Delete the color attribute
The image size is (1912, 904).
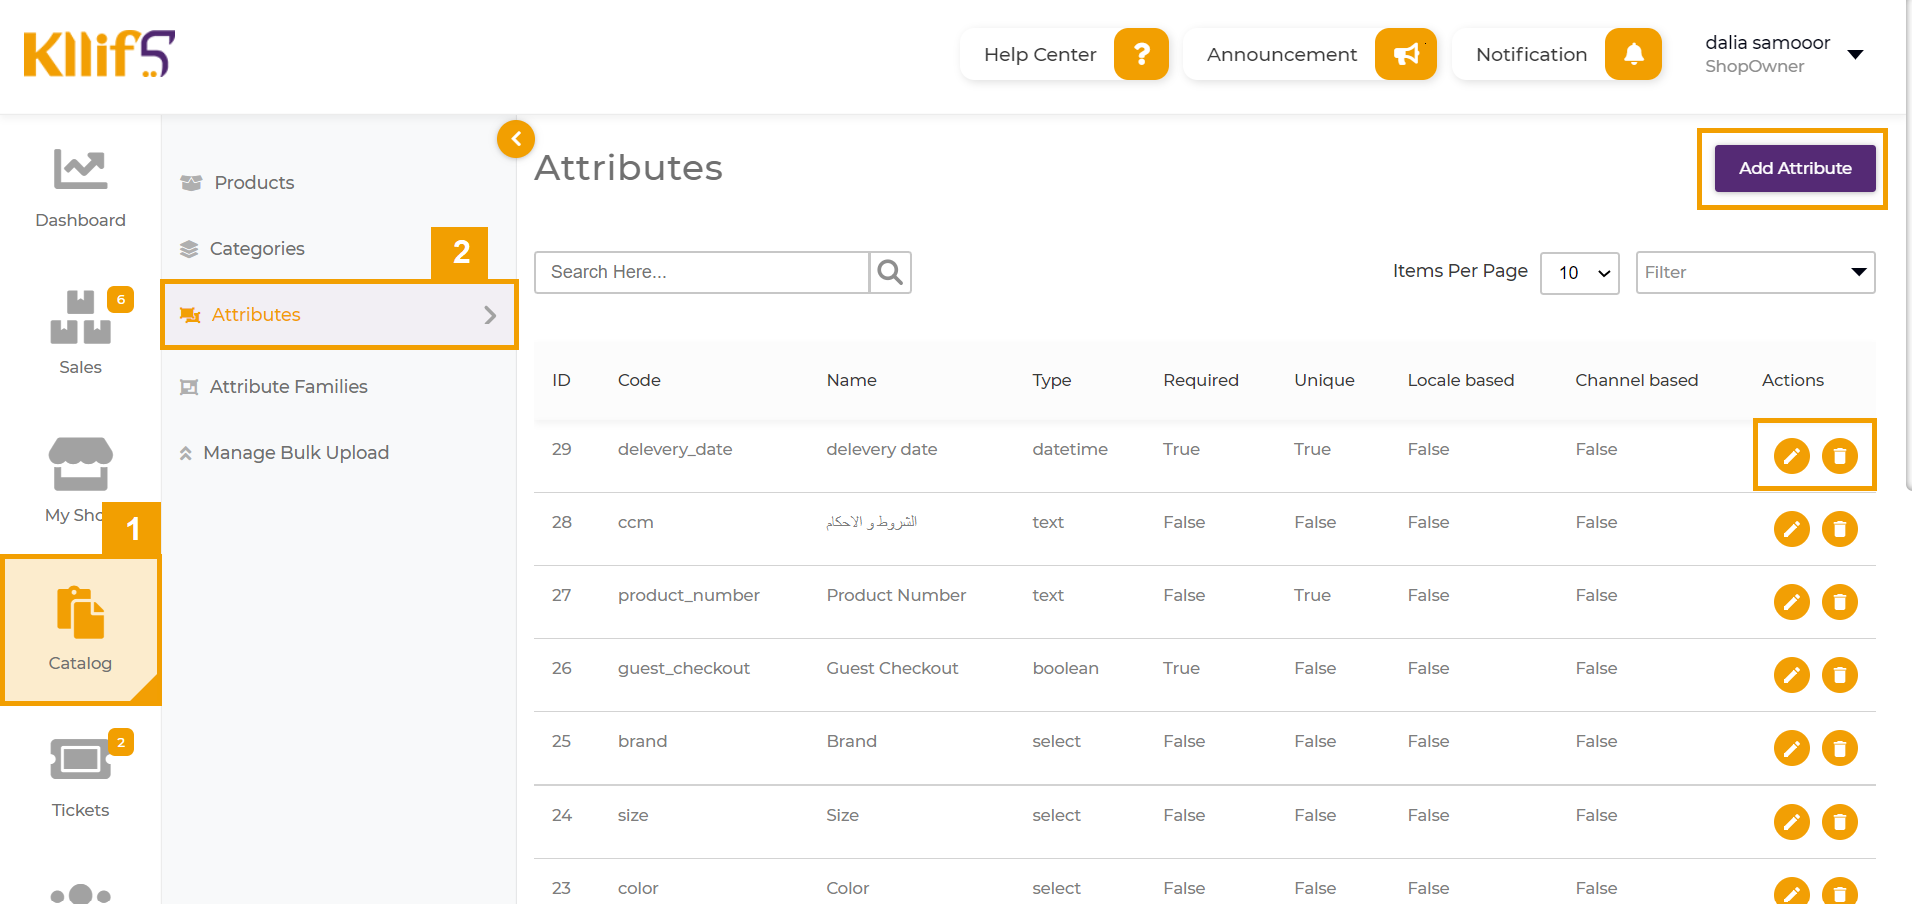coord(1840,892)
